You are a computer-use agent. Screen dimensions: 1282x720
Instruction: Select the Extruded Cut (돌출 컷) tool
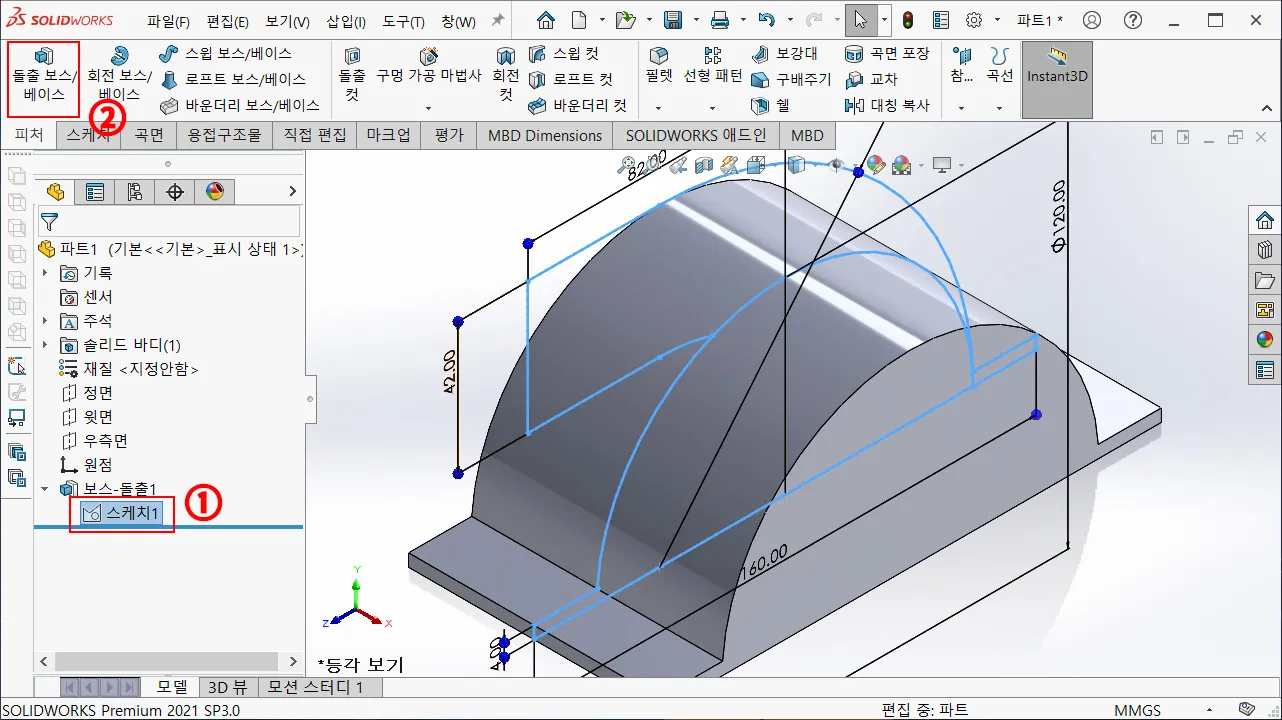click(352, 76)
